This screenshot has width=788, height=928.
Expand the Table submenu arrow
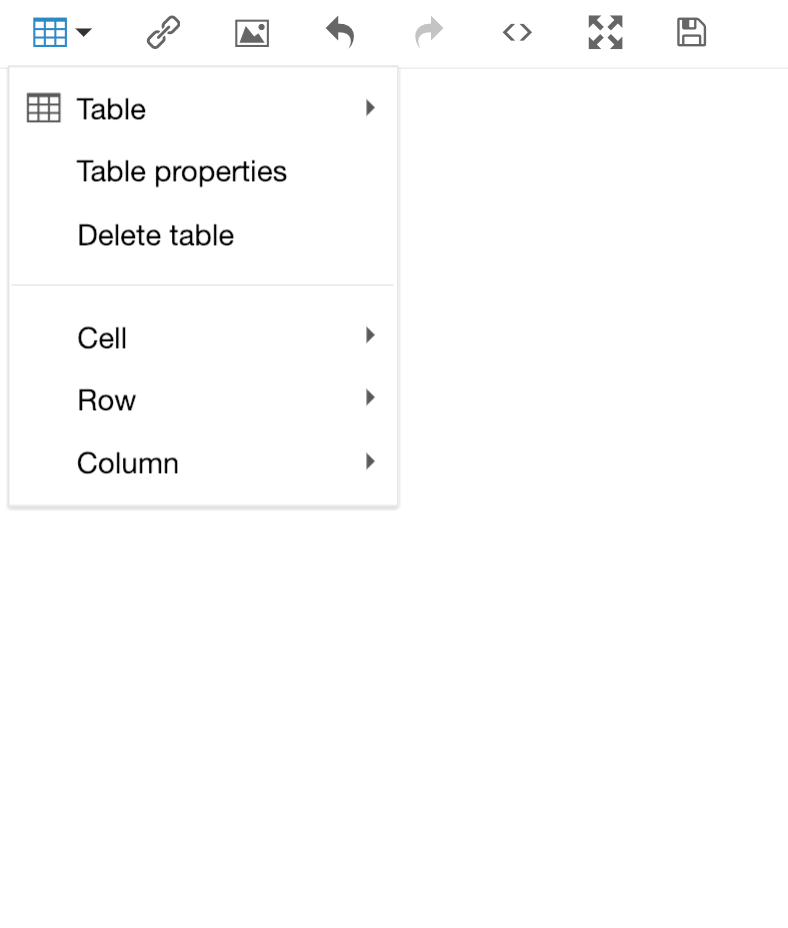click(x=371, y=108)
